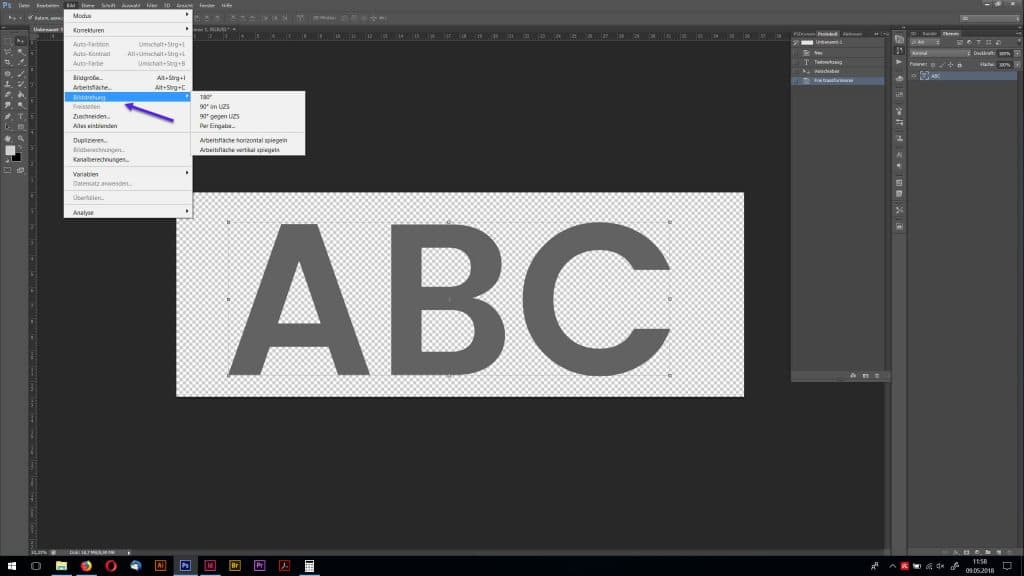Toggle Quick Mask mode icon
The width and height of the screenshot is (1024, 576).
7,170
